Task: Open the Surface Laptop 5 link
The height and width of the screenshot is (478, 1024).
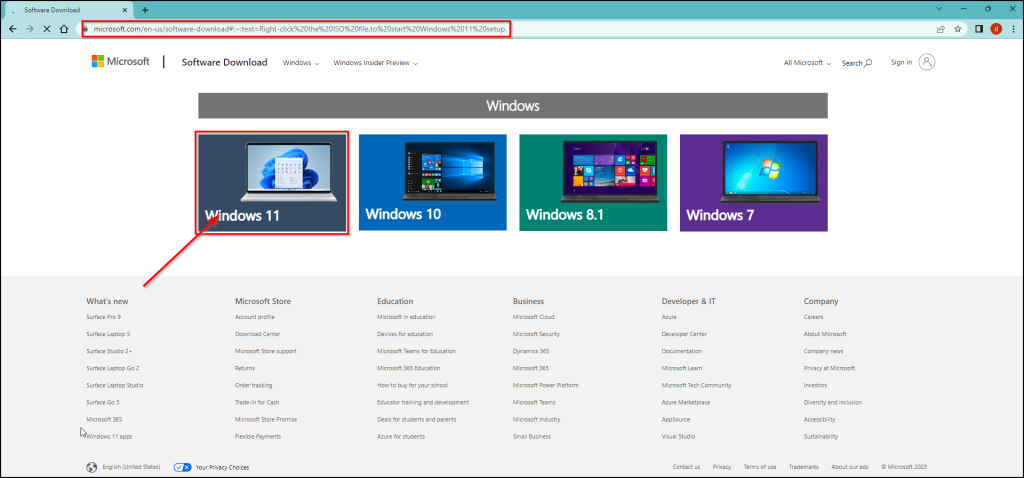Action: tap(108, 334)
